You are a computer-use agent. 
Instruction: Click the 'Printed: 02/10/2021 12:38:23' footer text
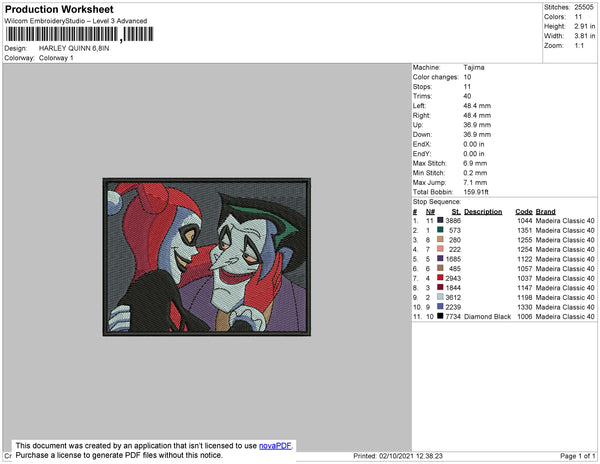click(x=398, y=456)
